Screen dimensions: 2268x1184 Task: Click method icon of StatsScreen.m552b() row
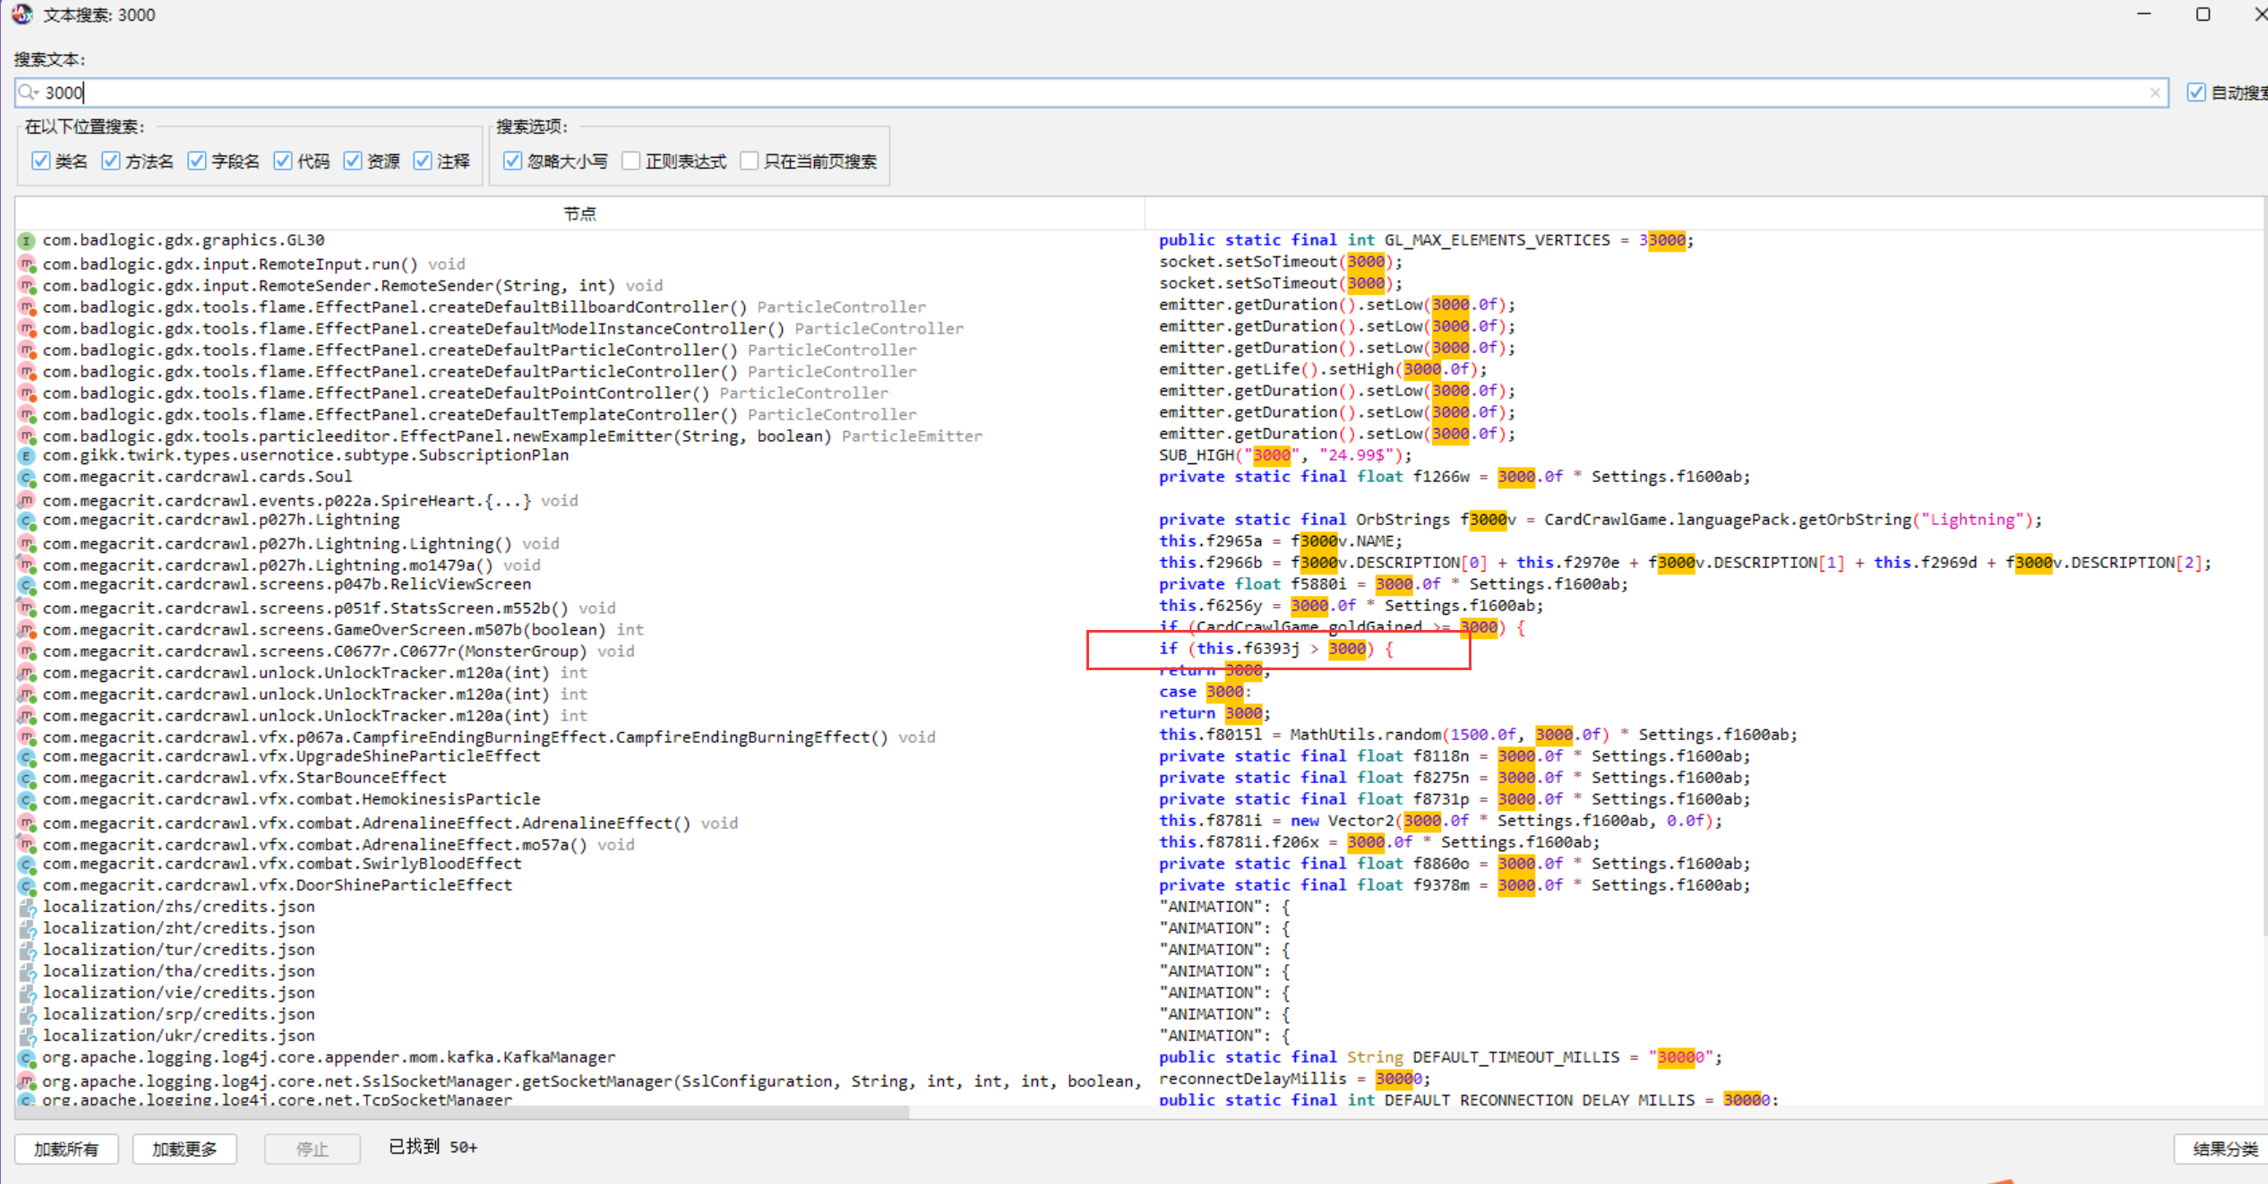pyautogui.click(x=27, y=609)
